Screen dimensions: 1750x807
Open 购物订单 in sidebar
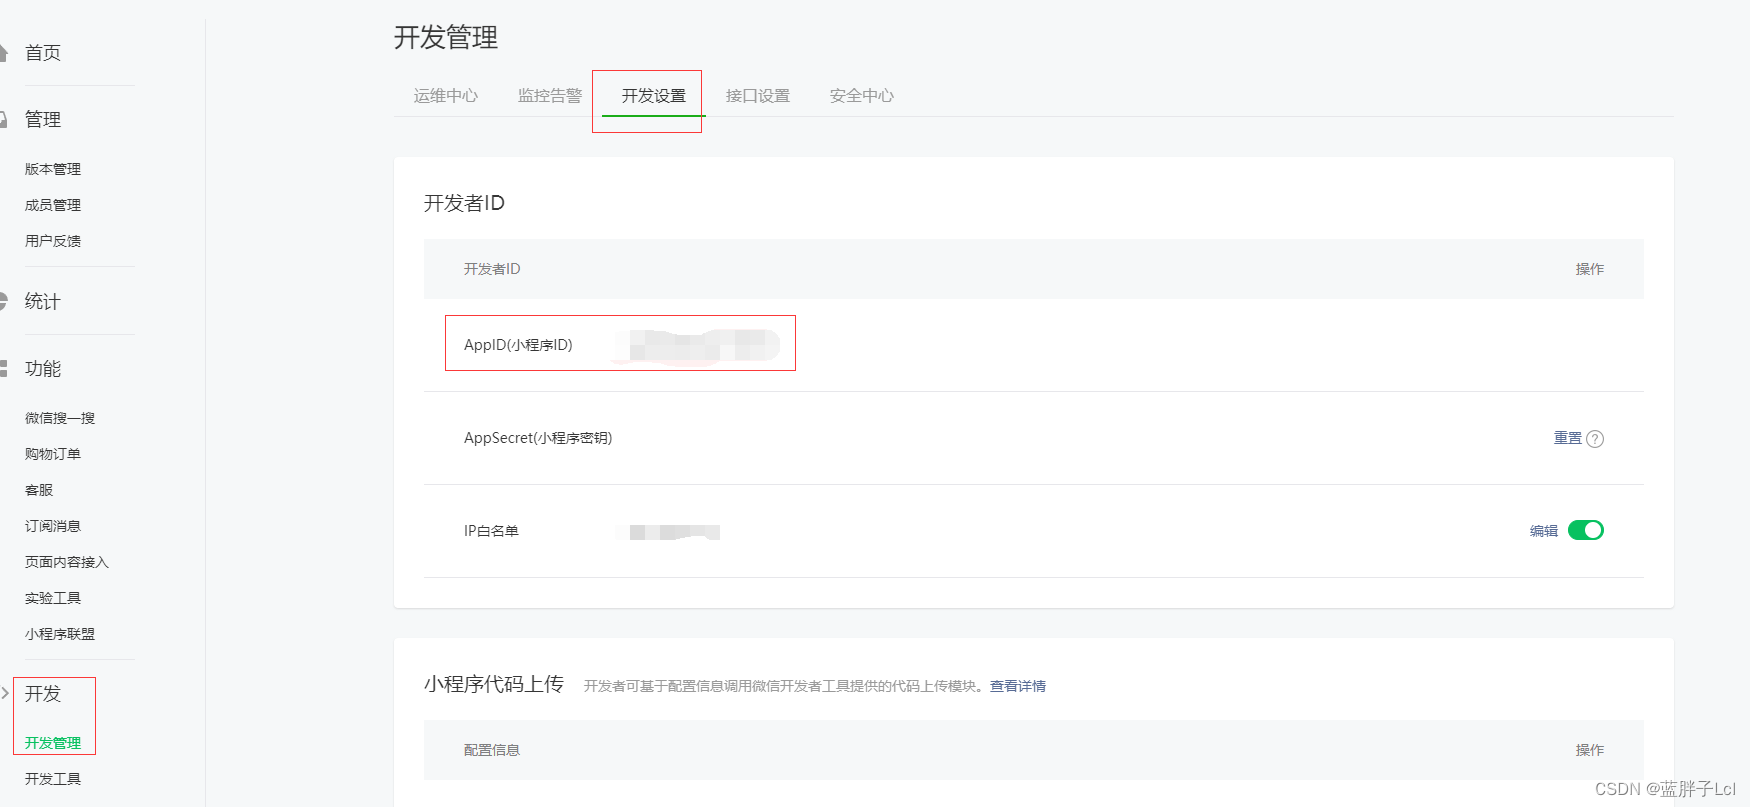53,454
